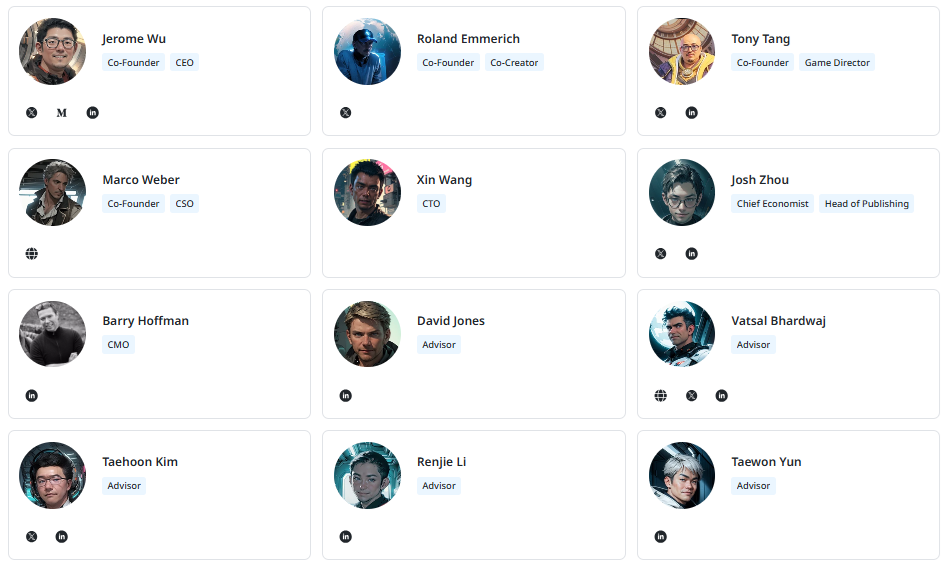Open Taewon Yun's LinkedIn icon
Image resolution: width=945 pixels, height=565 pixels.
660,537
